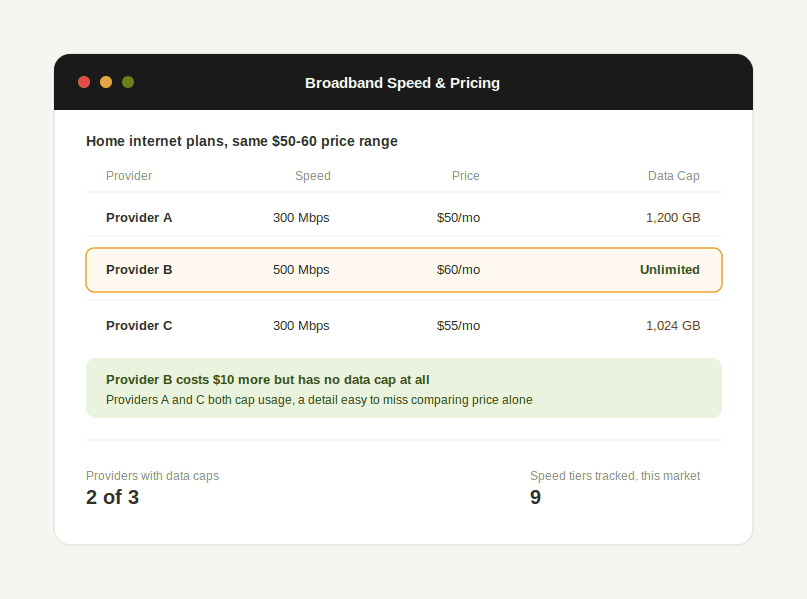The width and height of the screenshot is (807, 599).
Task: Select the Provider A name cell
Action: (x=139, y=218)
